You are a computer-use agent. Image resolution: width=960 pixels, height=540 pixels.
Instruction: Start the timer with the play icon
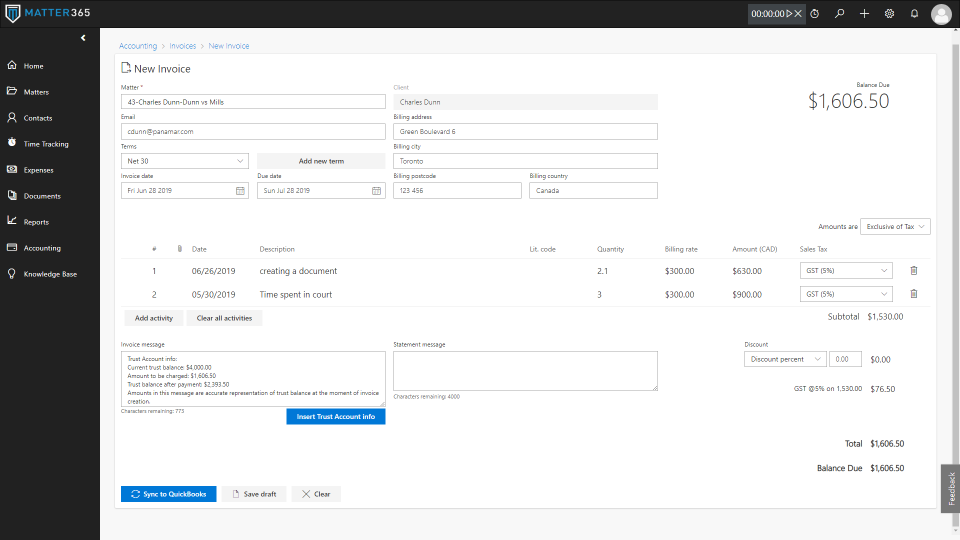tap(790, 14)
